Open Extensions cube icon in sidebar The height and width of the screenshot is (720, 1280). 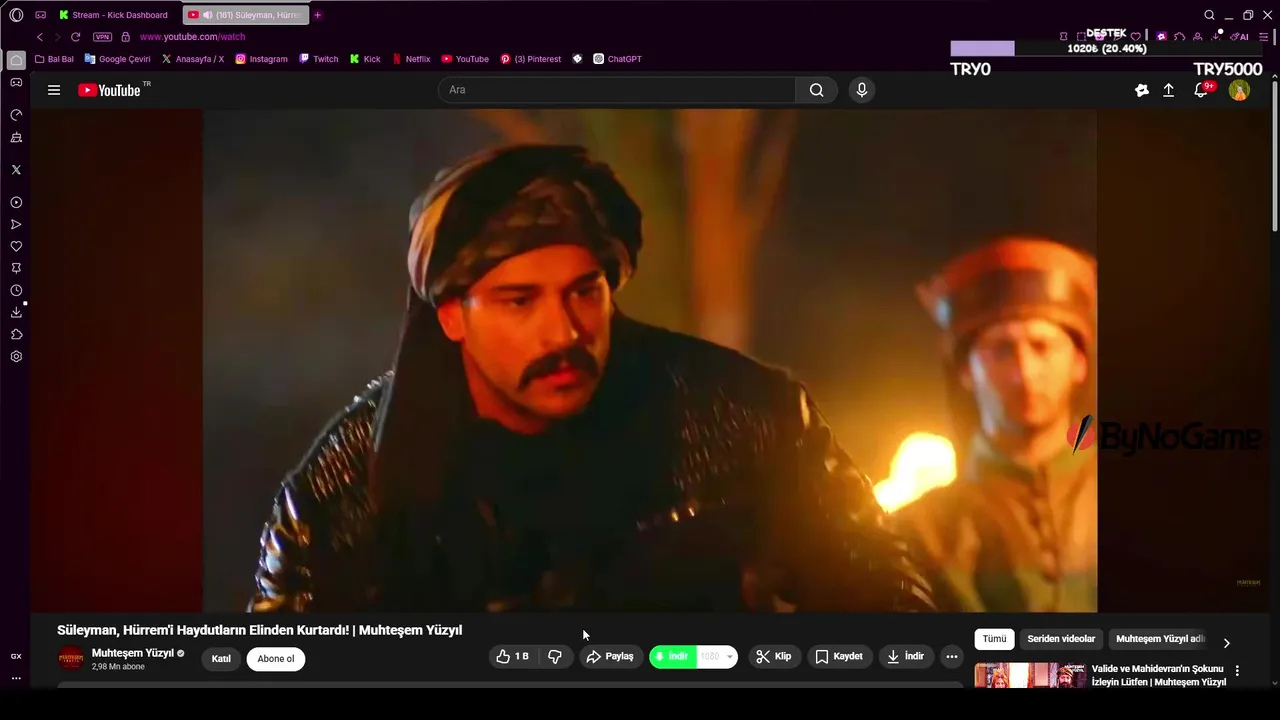click(x=16, y=335)
